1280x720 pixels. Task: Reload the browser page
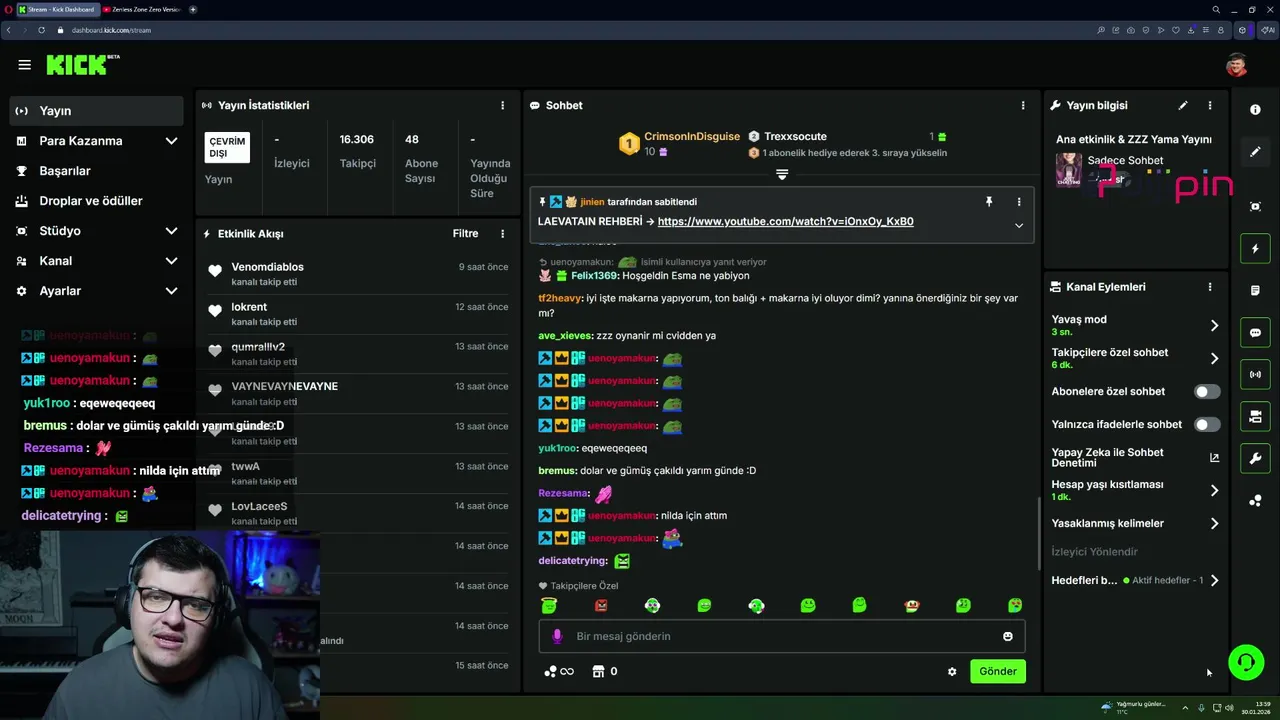(x=41, y=30)
